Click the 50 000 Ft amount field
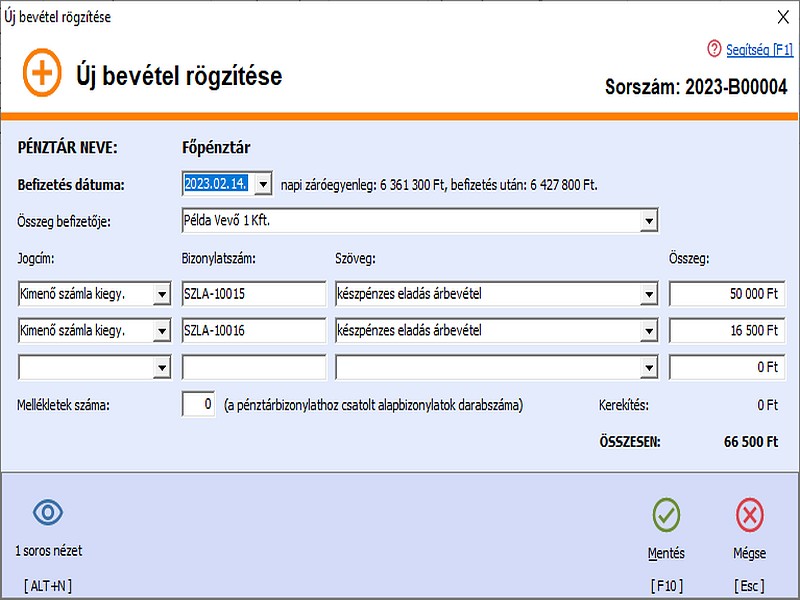Image resolution: width=800 pixels, height=600 pixels. click(726, 294)
